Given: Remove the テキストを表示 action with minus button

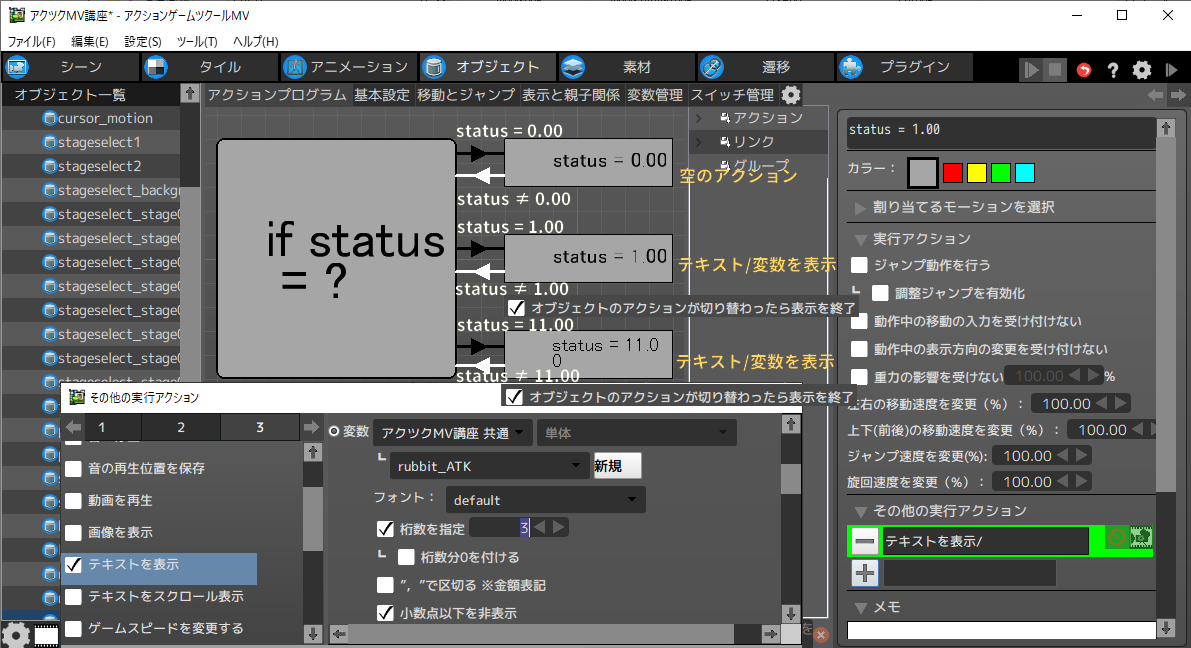Looking at the screenshot, I should 866,542.
